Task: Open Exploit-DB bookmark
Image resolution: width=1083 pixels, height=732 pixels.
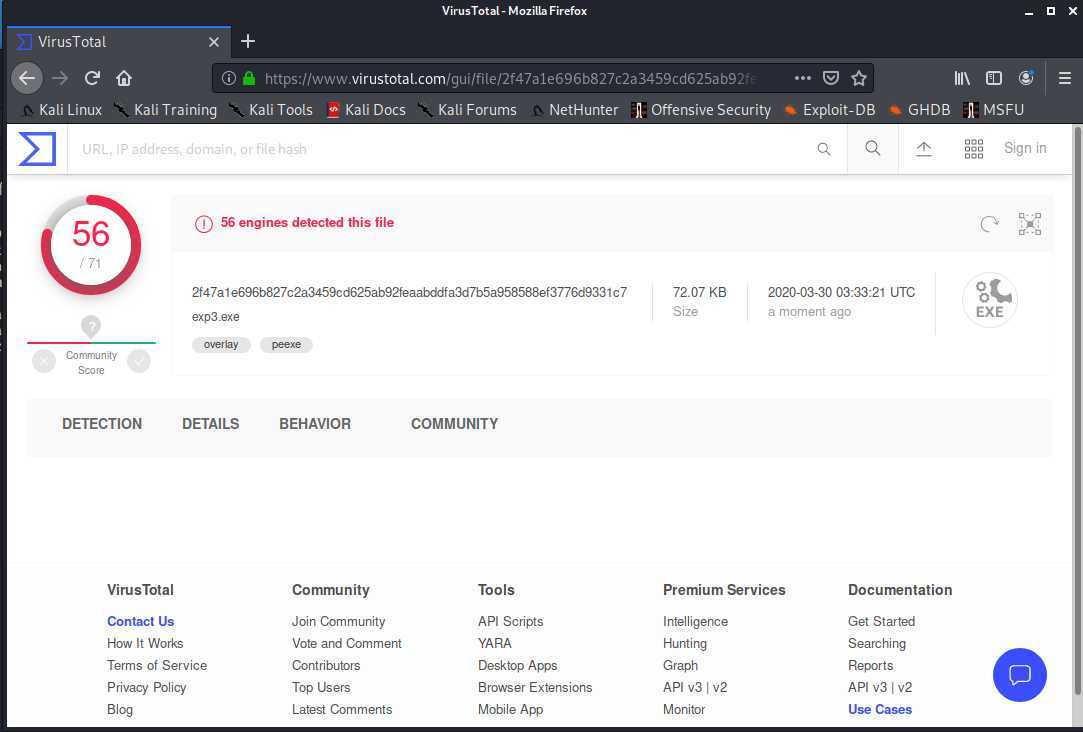Action: (x=830, y=110)
